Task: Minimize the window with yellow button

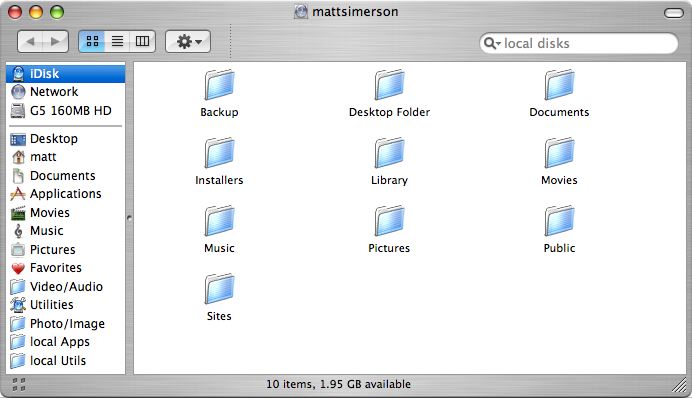Action: coord(36,12)
